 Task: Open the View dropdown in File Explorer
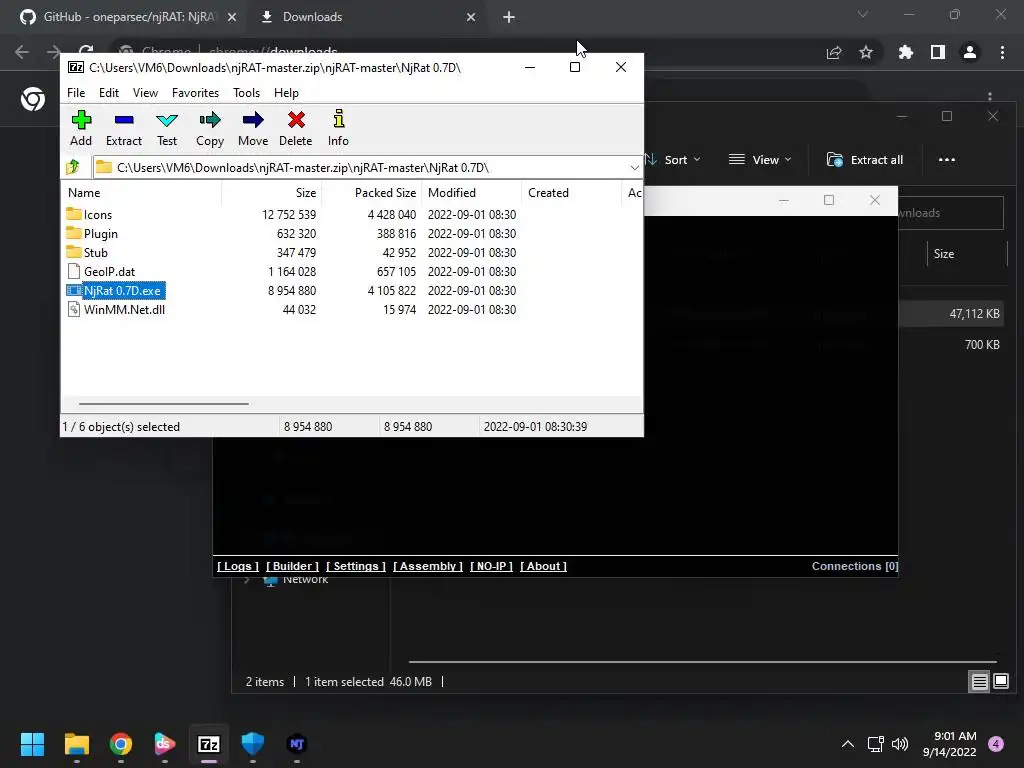[760, 160]
